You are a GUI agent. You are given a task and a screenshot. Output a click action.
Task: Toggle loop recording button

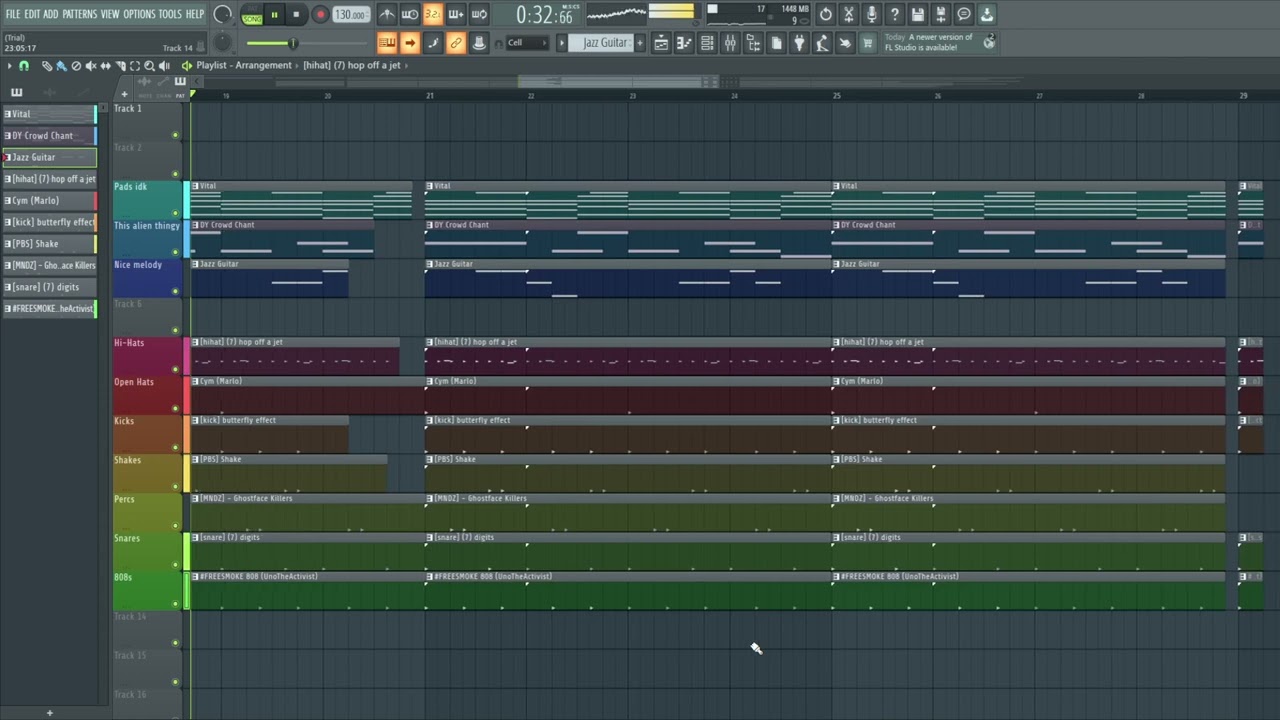coord(479,14)
